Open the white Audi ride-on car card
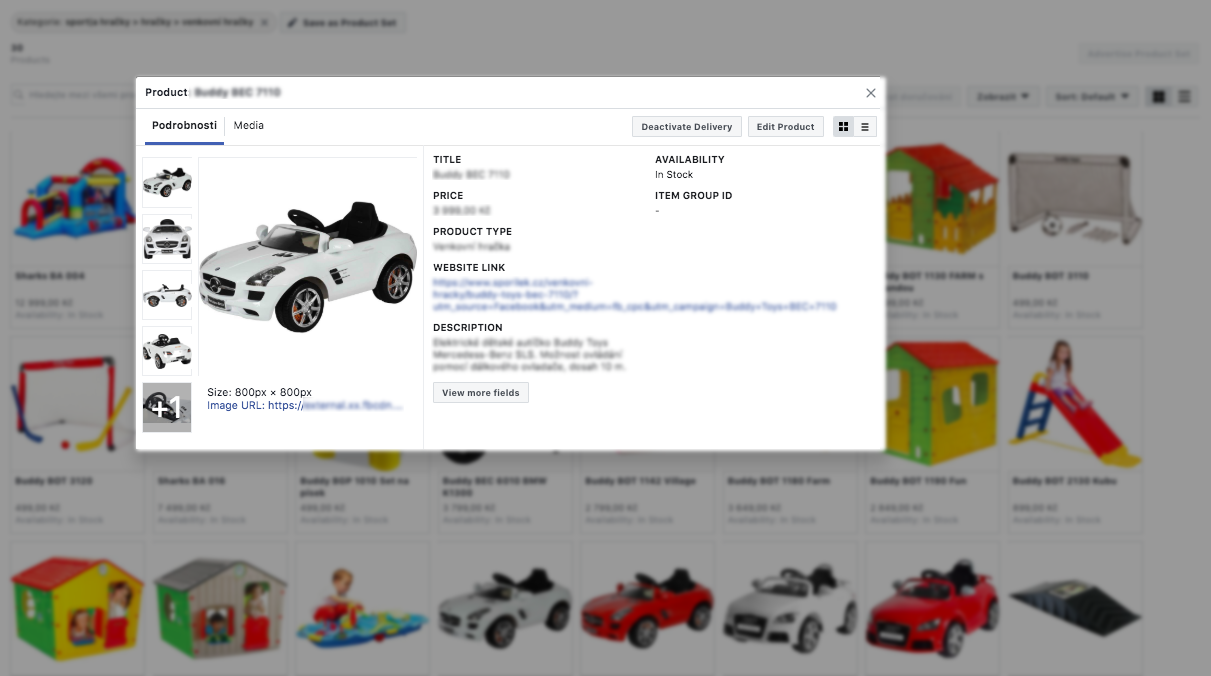This screenshot has width=1211, height=676. (x=789, y=608)
